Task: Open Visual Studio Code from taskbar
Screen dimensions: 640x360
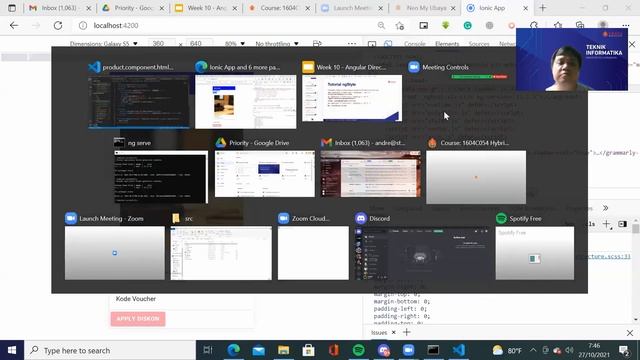Action: [458, 350]
